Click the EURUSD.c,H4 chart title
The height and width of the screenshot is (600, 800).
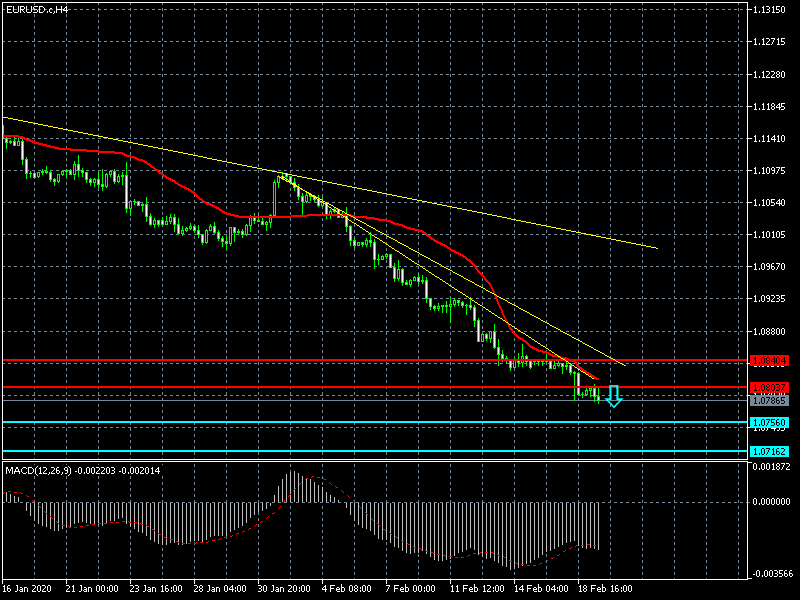tap(36, 9)
